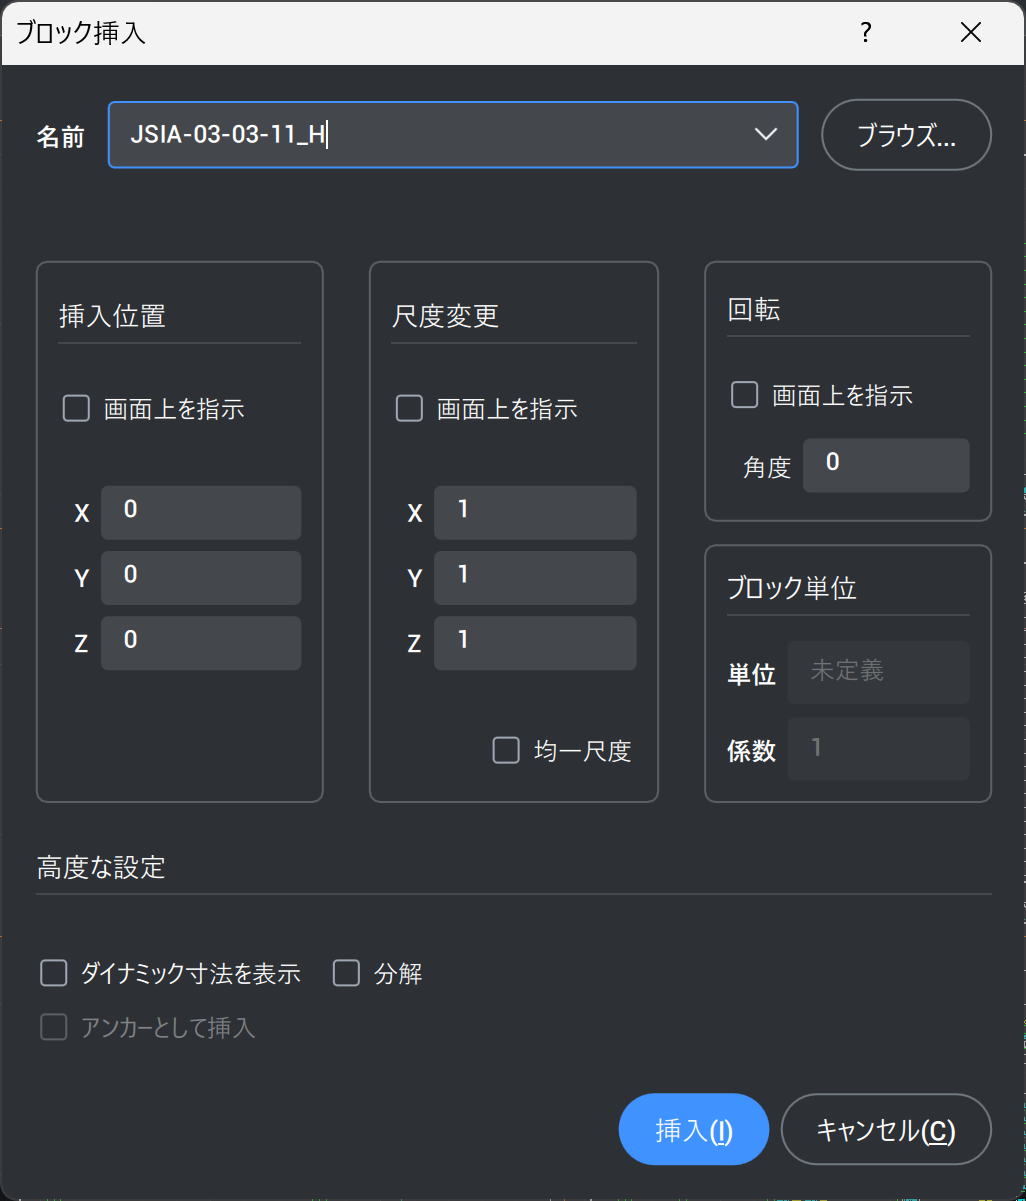Click the ブラウズ... button
This screenshot has height=1201, width=1026.
click(906, 135)
